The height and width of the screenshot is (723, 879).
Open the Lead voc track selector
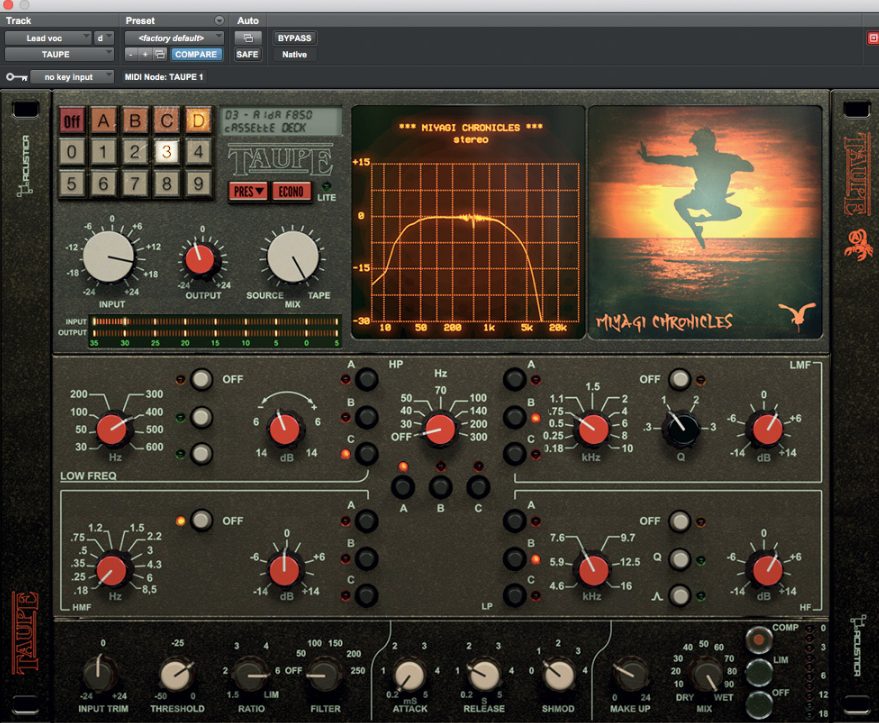coord(48,38)
